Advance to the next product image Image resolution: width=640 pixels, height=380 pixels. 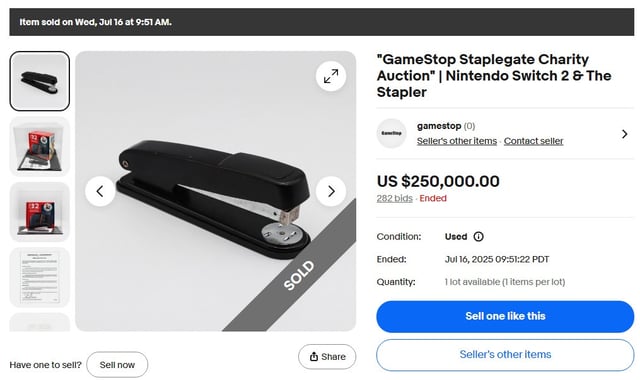click(x=331, y=191)
